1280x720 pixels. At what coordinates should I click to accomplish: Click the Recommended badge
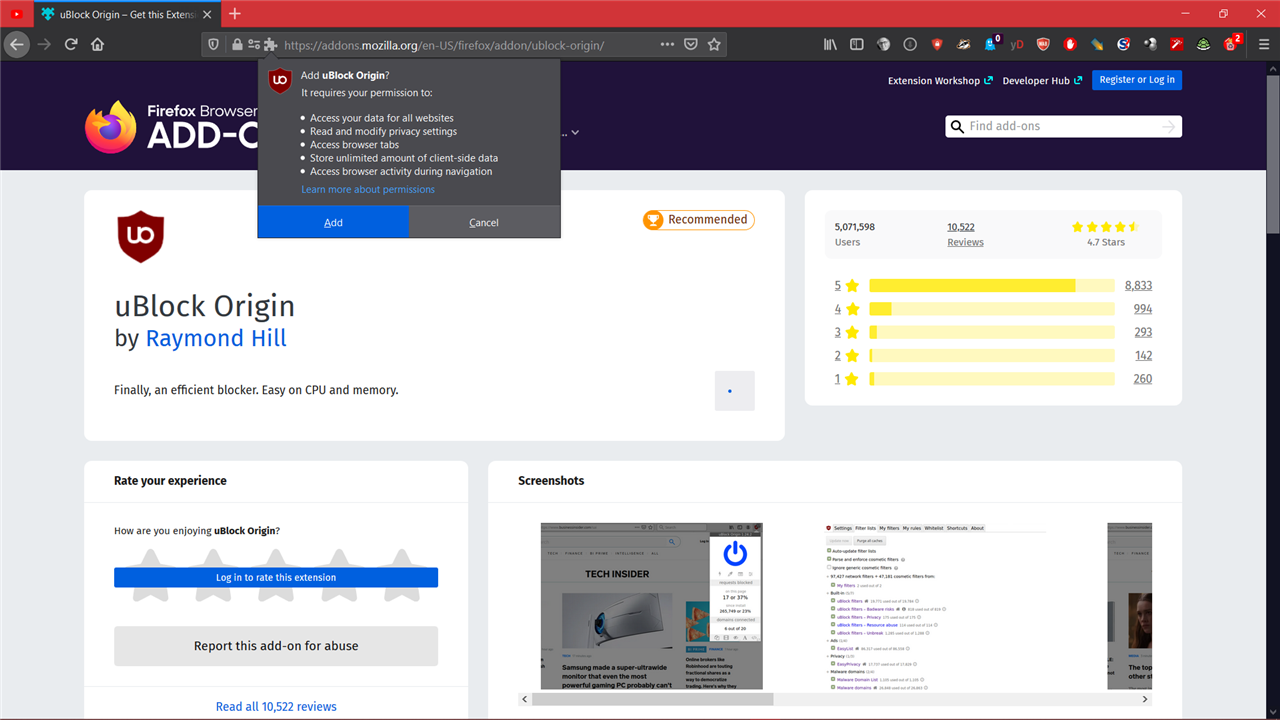[699, 220]
